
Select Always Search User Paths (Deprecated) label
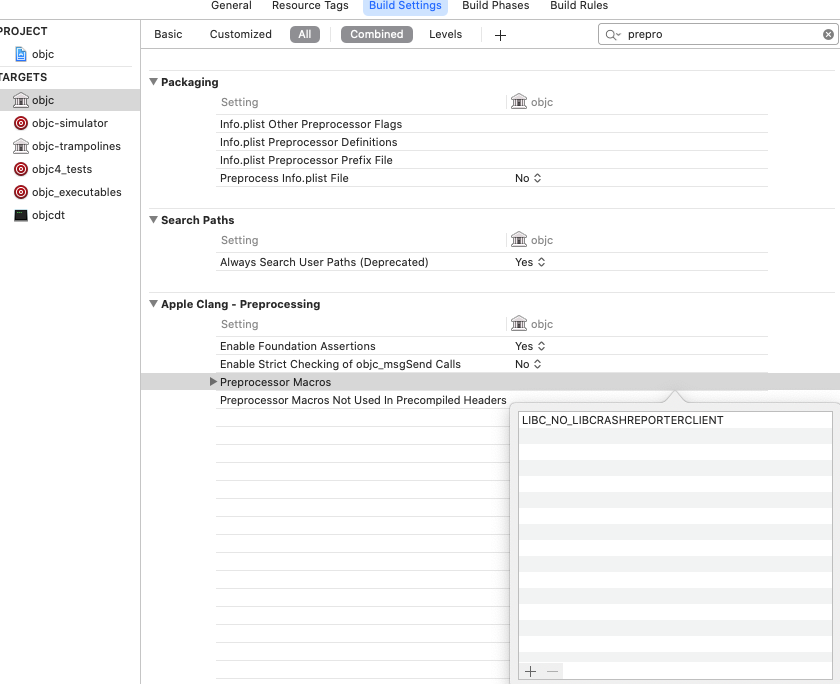pos(324,262)
